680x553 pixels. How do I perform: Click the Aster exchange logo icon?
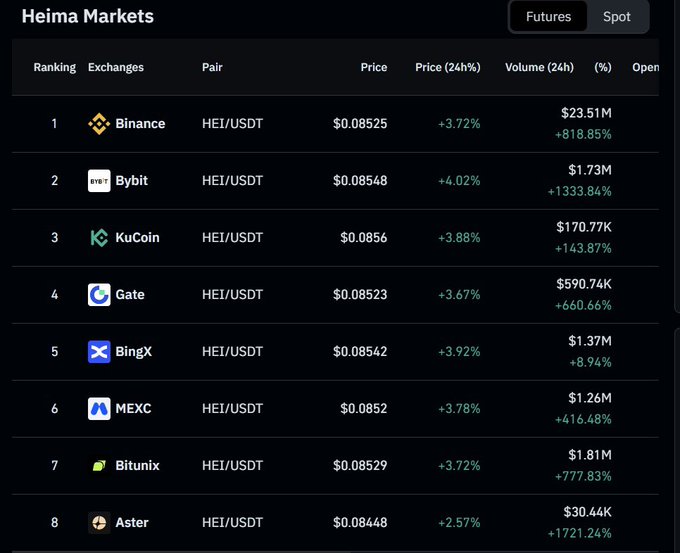[99, 522]
